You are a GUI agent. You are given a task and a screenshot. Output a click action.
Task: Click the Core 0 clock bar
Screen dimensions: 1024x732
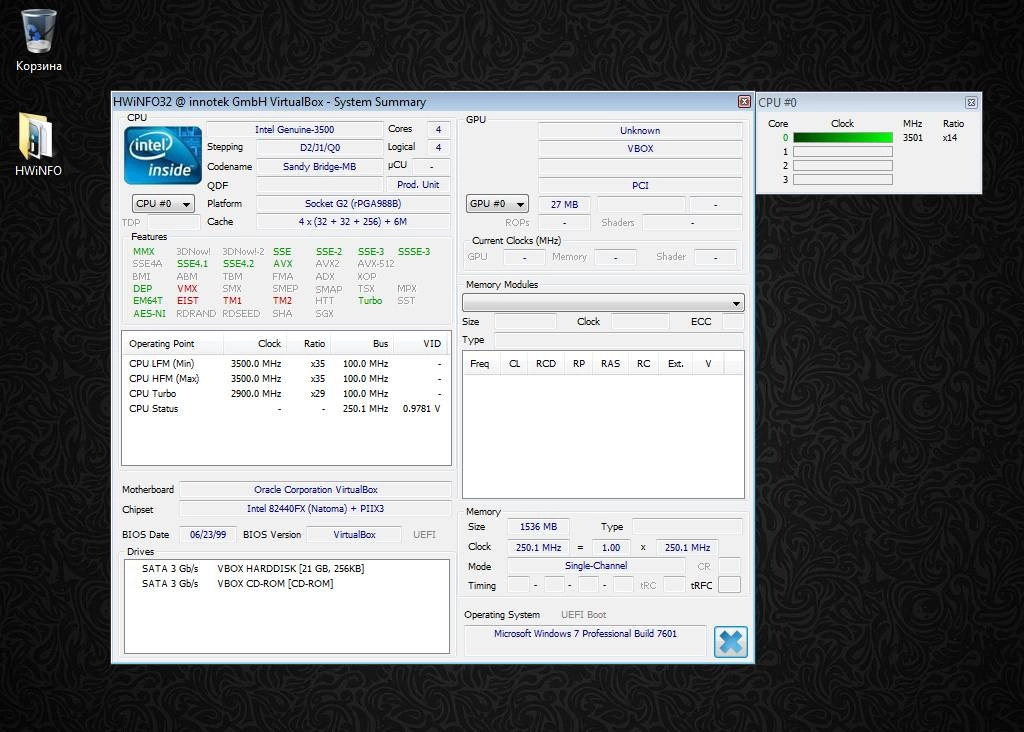click(x=842, y=138)
